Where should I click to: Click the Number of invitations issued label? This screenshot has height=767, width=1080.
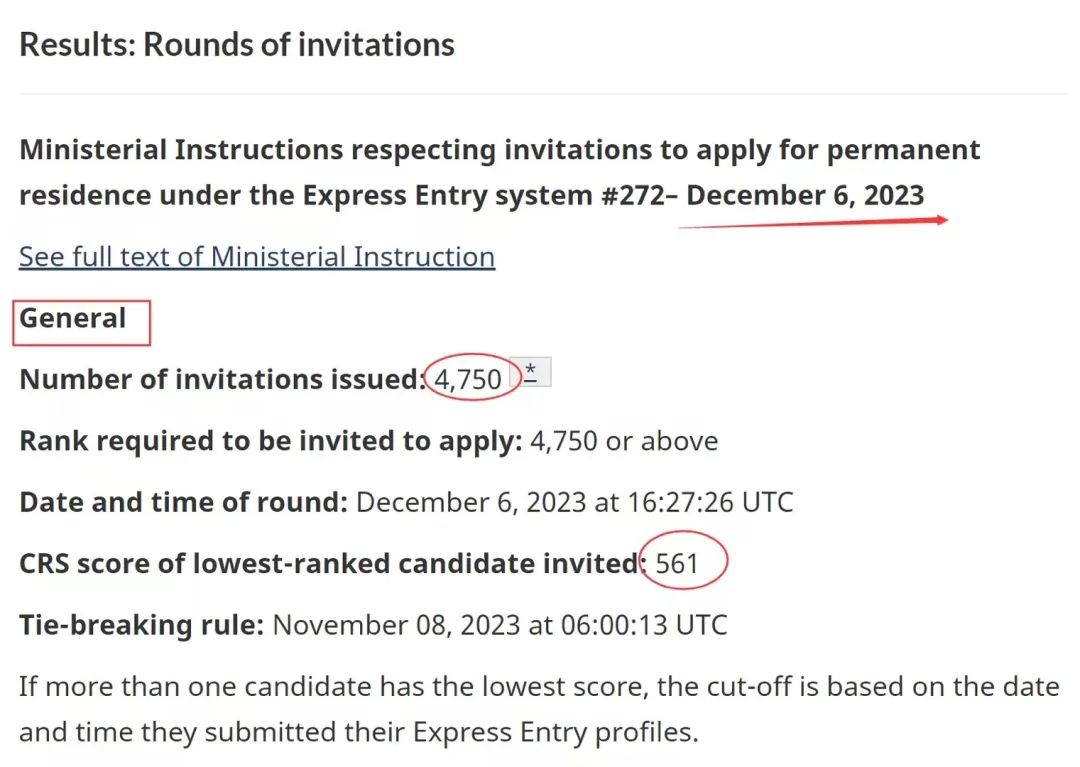tap(222, 380)
